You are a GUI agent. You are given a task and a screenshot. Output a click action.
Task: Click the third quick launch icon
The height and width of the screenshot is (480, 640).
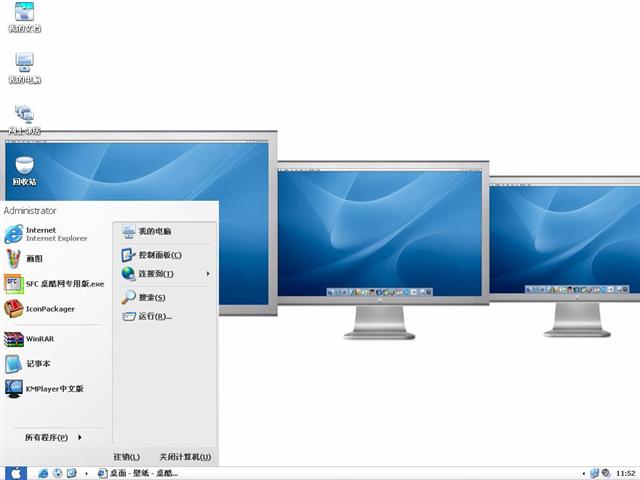pos(71,473)
